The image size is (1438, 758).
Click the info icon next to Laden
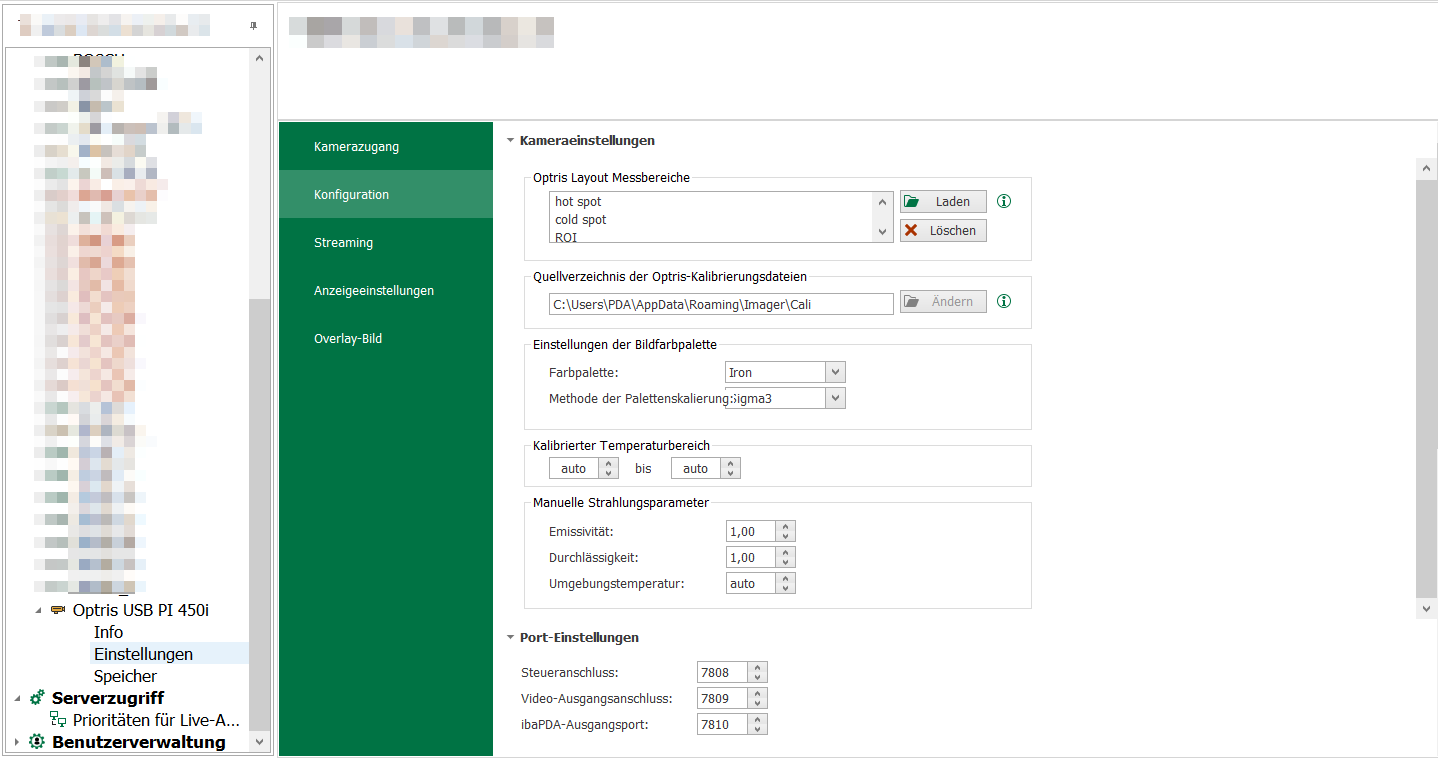coord(1005,201)
